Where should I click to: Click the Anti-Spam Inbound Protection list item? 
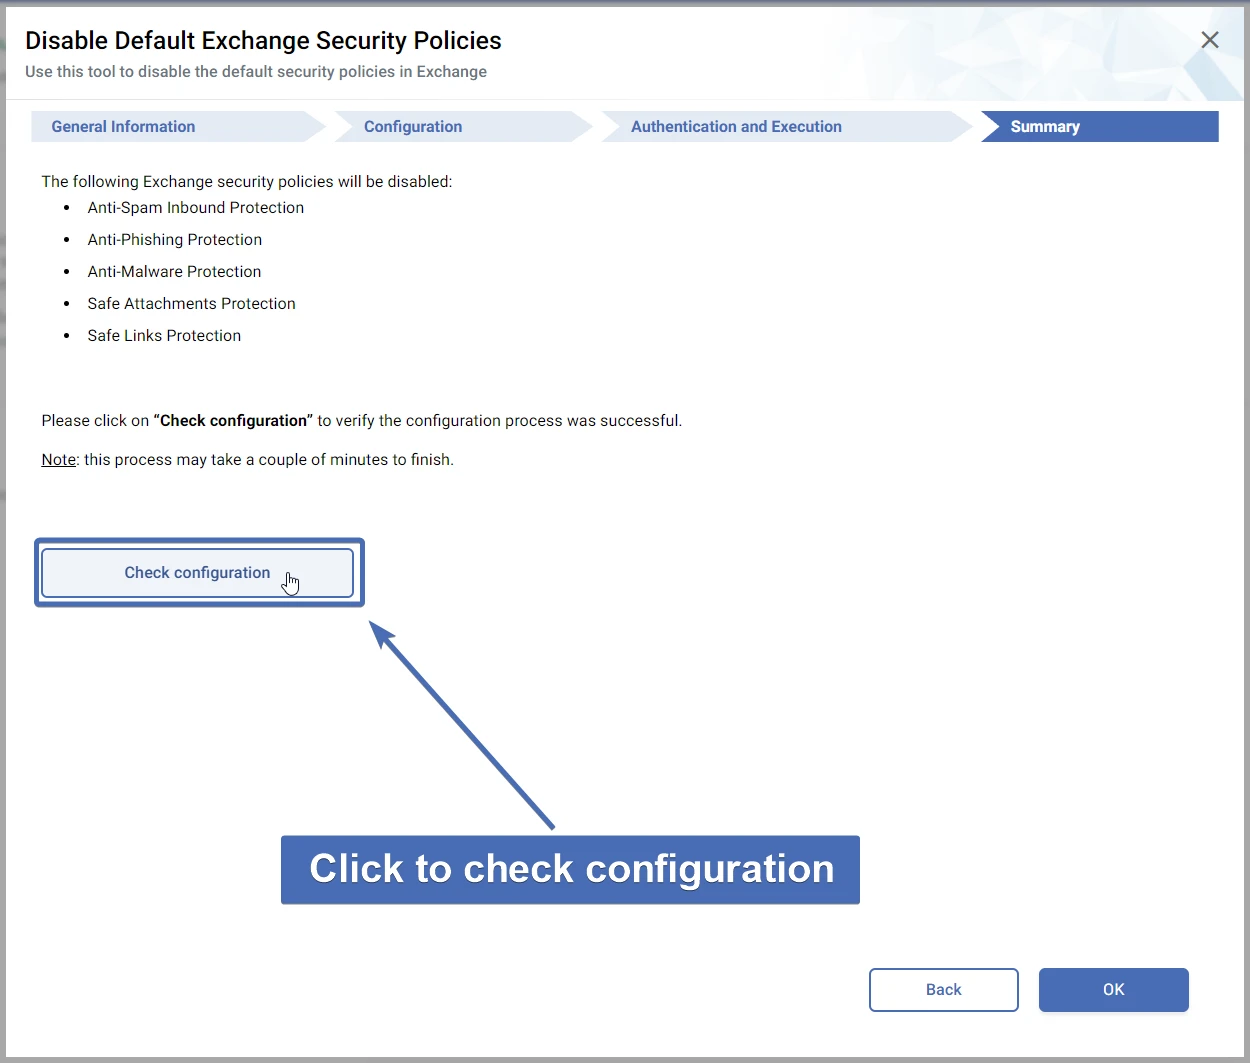click(195, 208)
